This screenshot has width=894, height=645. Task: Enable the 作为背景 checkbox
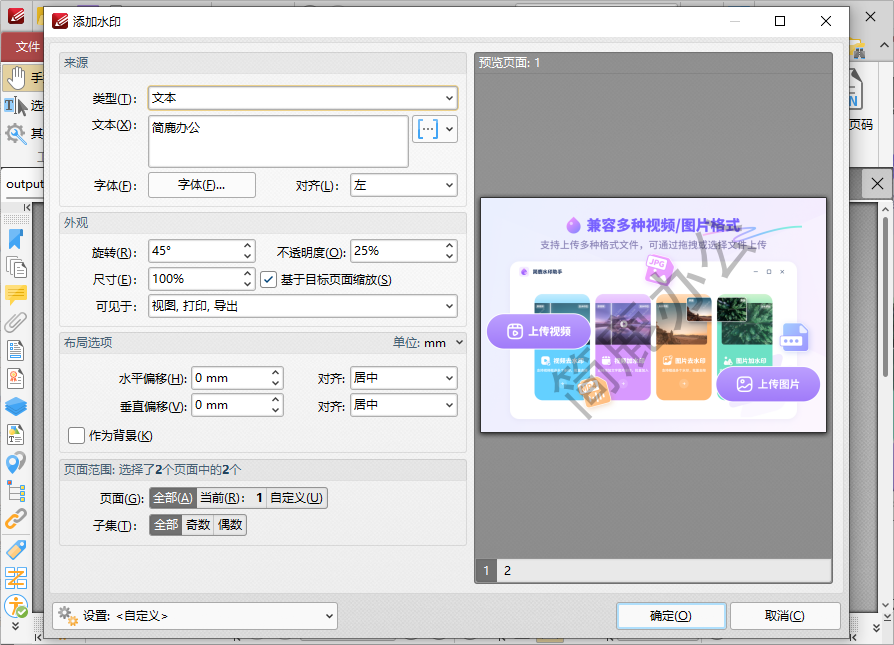tap(76, 435)
